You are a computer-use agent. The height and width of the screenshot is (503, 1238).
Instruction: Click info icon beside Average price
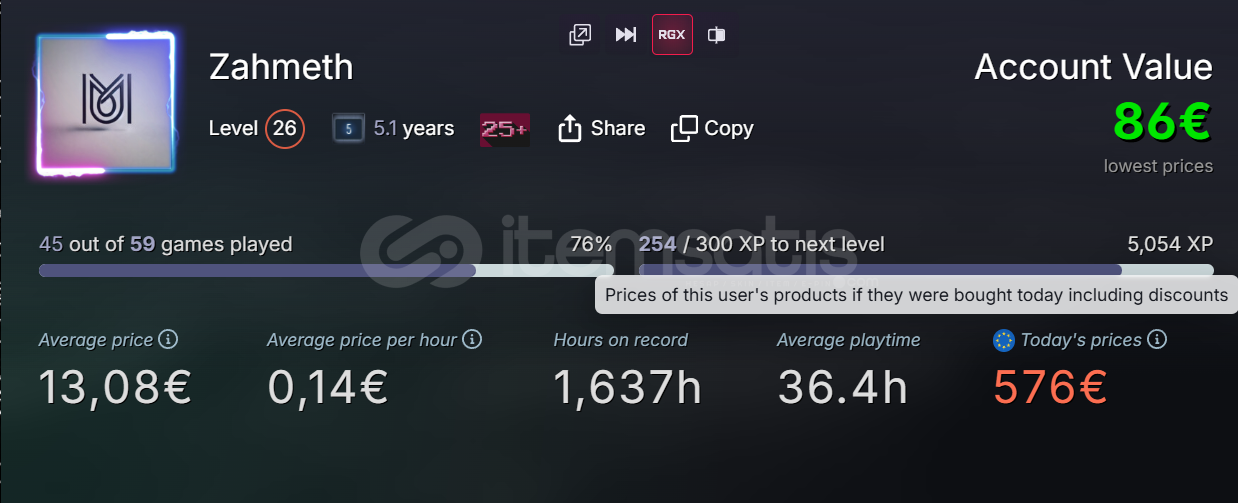[x=169, y=340]
